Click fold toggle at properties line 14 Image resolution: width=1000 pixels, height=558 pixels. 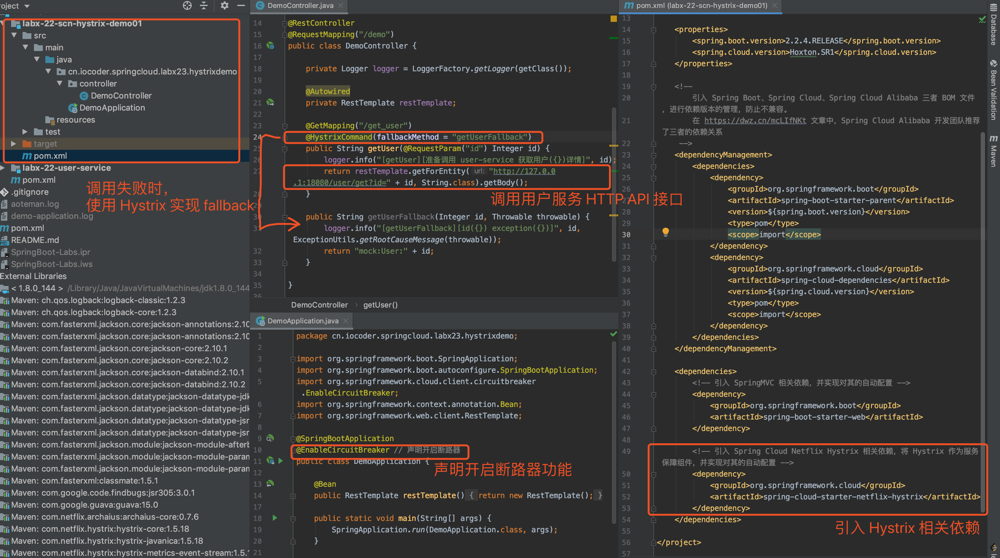pyautogui.click(x=653, y=29)
